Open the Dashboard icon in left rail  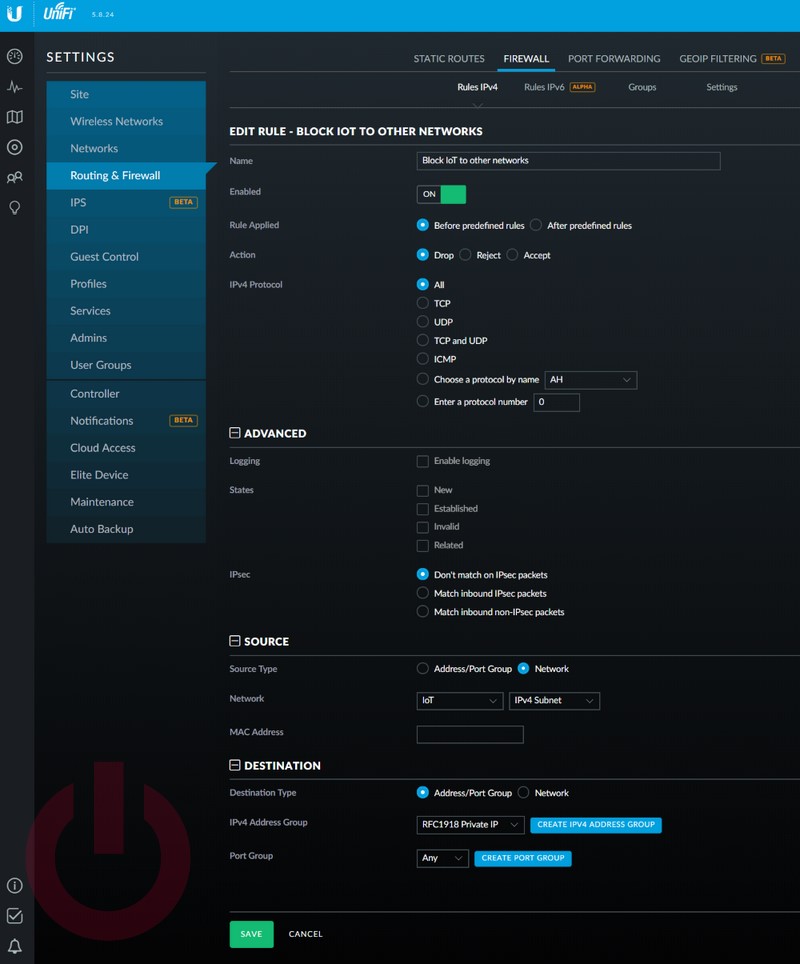(15, 57)
